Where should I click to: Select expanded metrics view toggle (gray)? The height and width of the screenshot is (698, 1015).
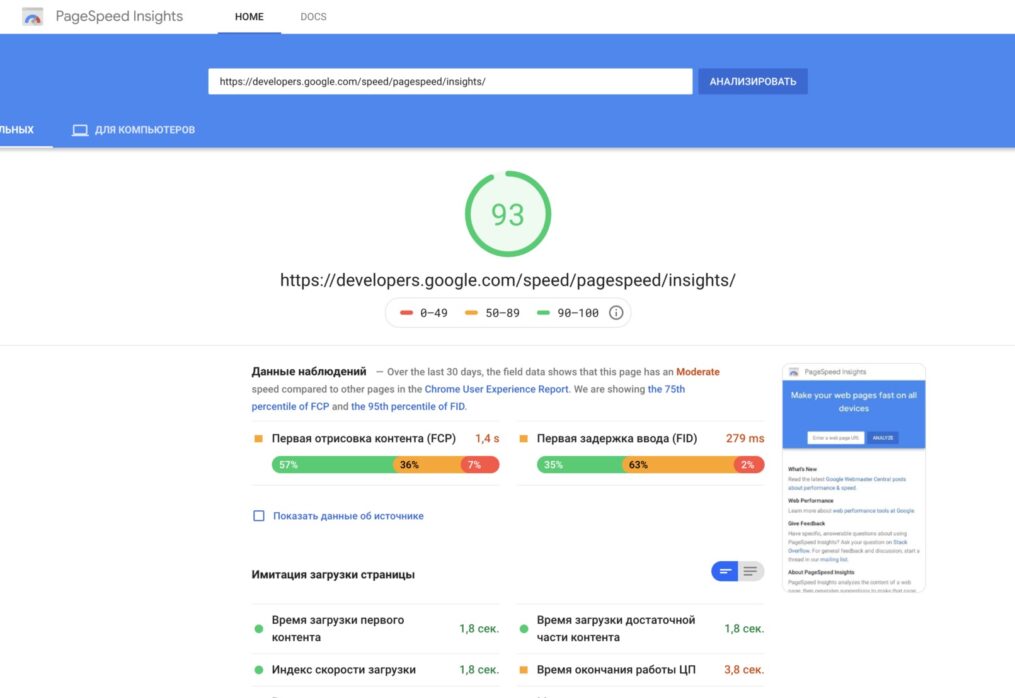click(751, 571)
